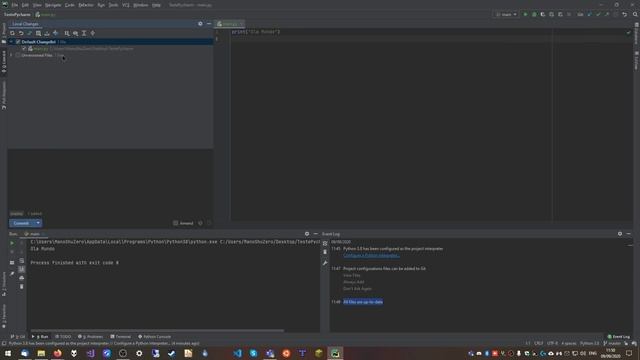Open the Window menu

click(140, 5)
